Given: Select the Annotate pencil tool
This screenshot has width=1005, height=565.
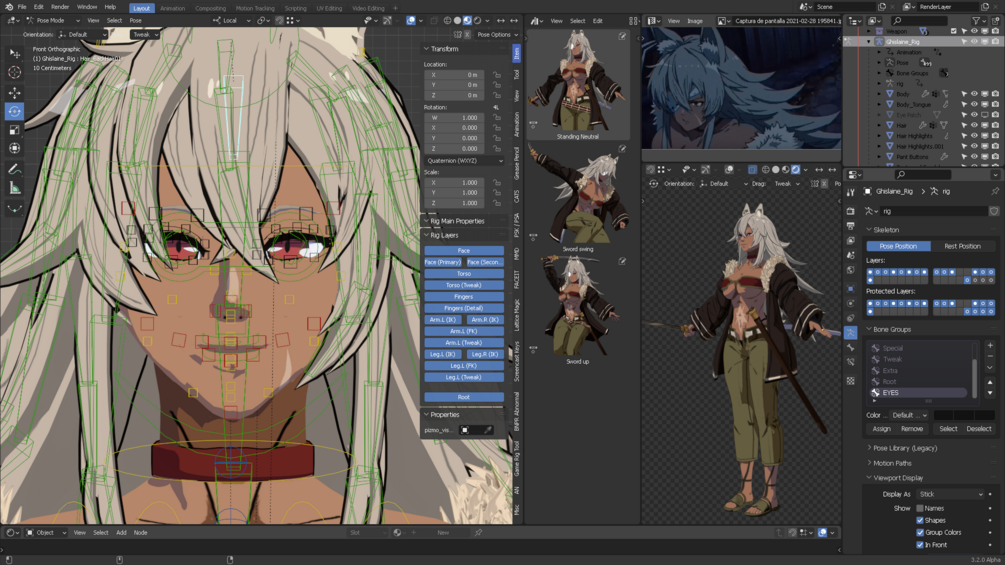Looking at the screenshot, I should point(15,169).
